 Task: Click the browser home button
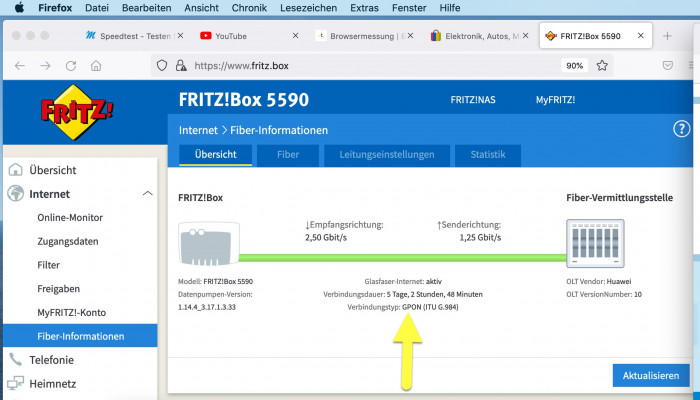(96, 66)
